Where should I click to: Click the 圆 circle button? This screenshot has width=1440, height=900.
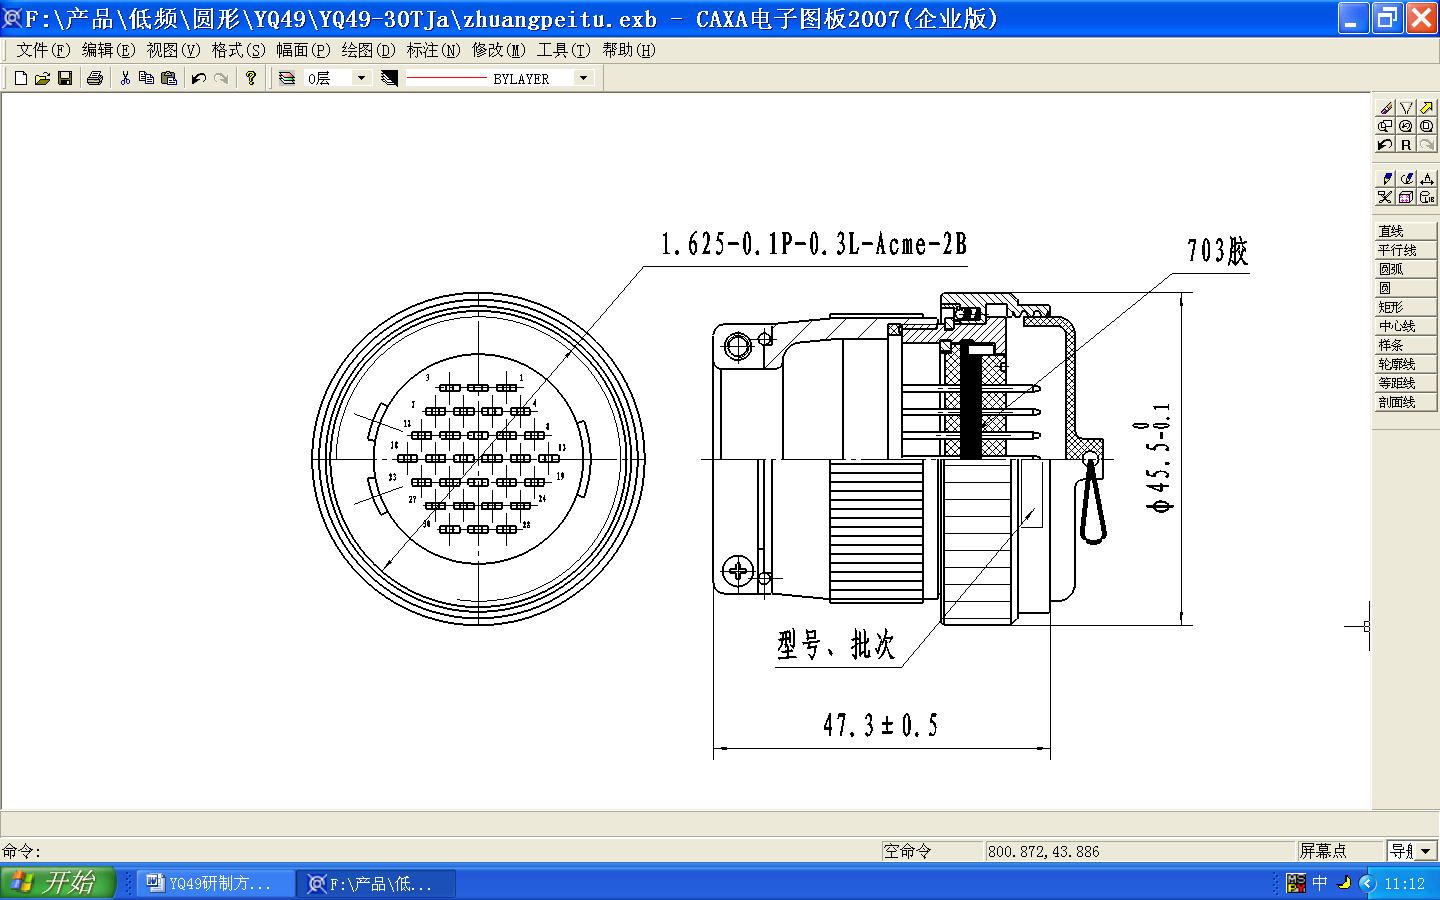tap(1405, 288)
